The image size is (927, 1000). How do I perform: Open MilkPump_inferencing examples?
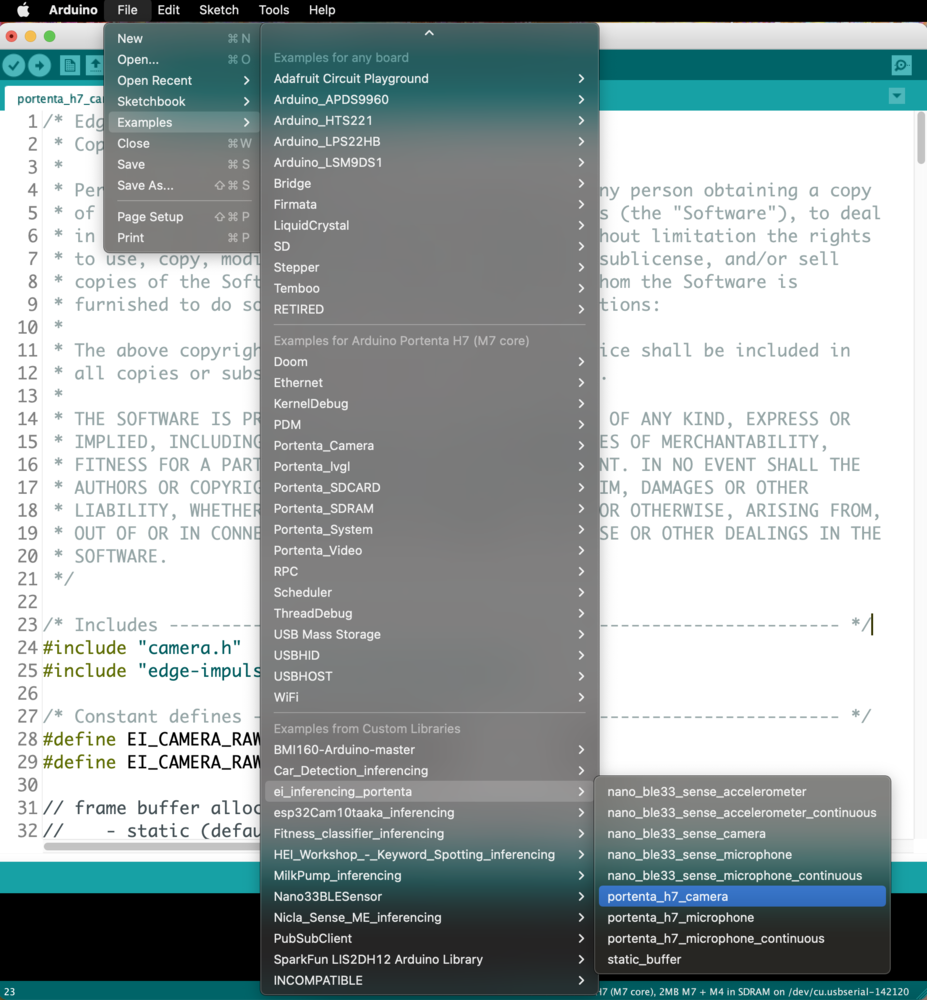pyautogui.click(x=429, y=876)
